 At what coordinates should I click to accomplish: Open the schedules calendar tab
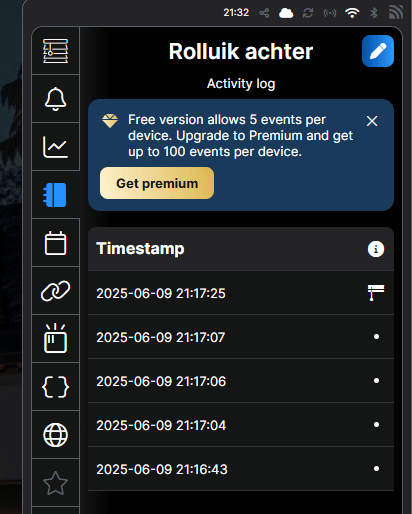[x=55, y=243]
